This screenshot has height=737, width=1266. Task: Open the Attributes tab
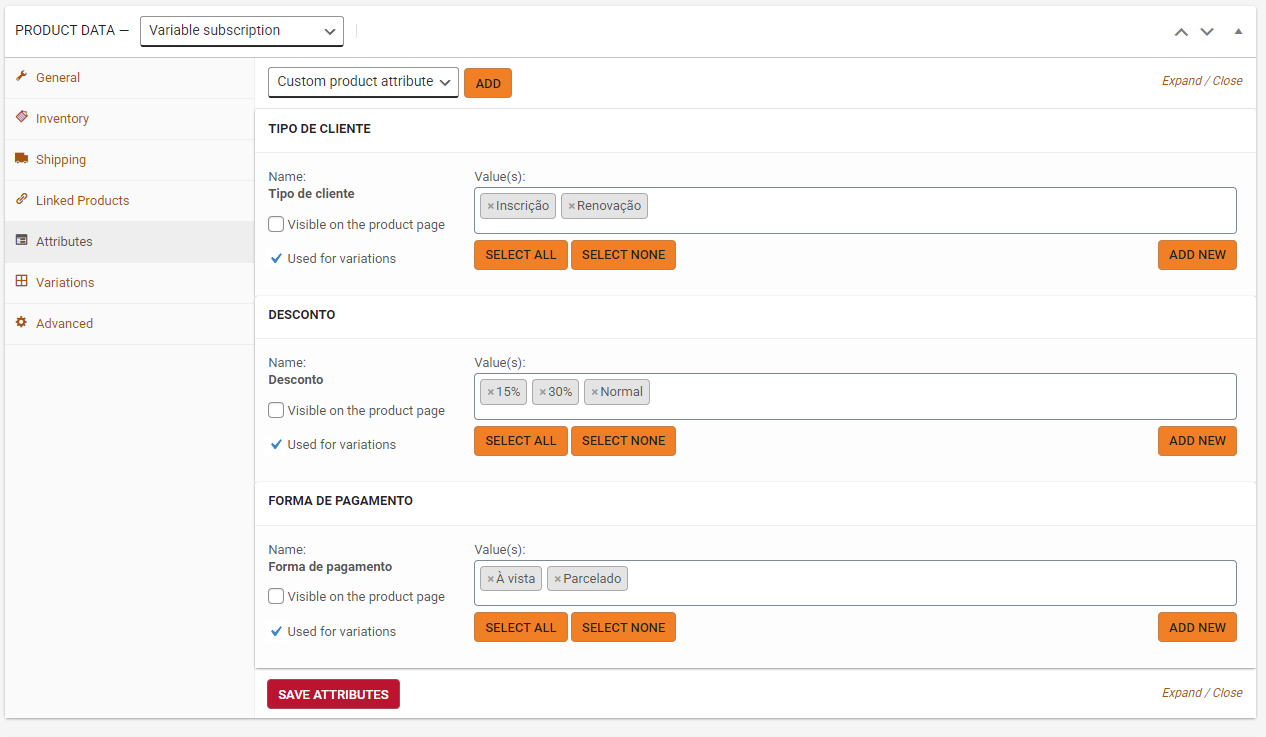[64, 242]
